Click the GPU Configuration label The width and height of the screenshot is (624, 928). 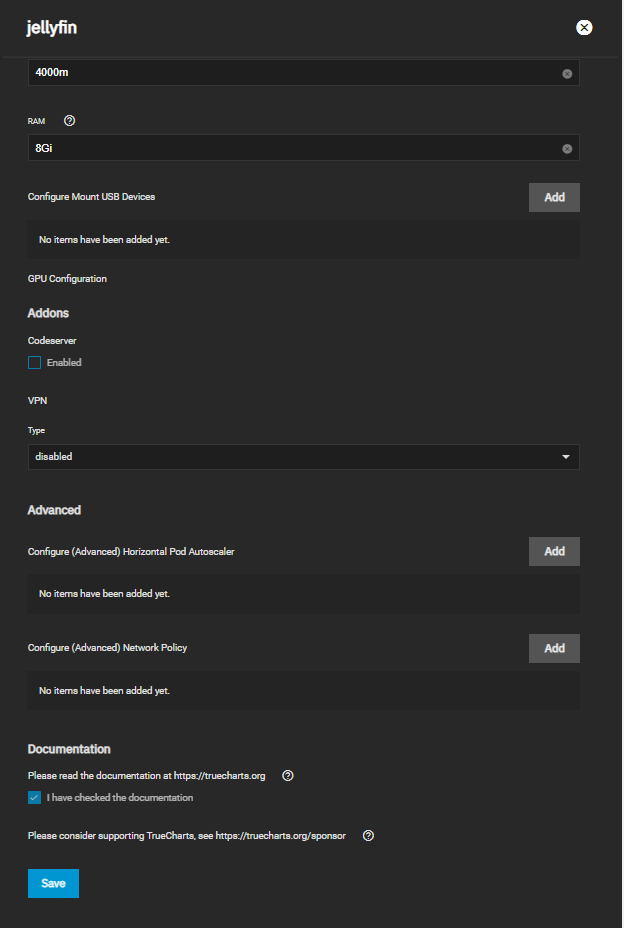67,279
